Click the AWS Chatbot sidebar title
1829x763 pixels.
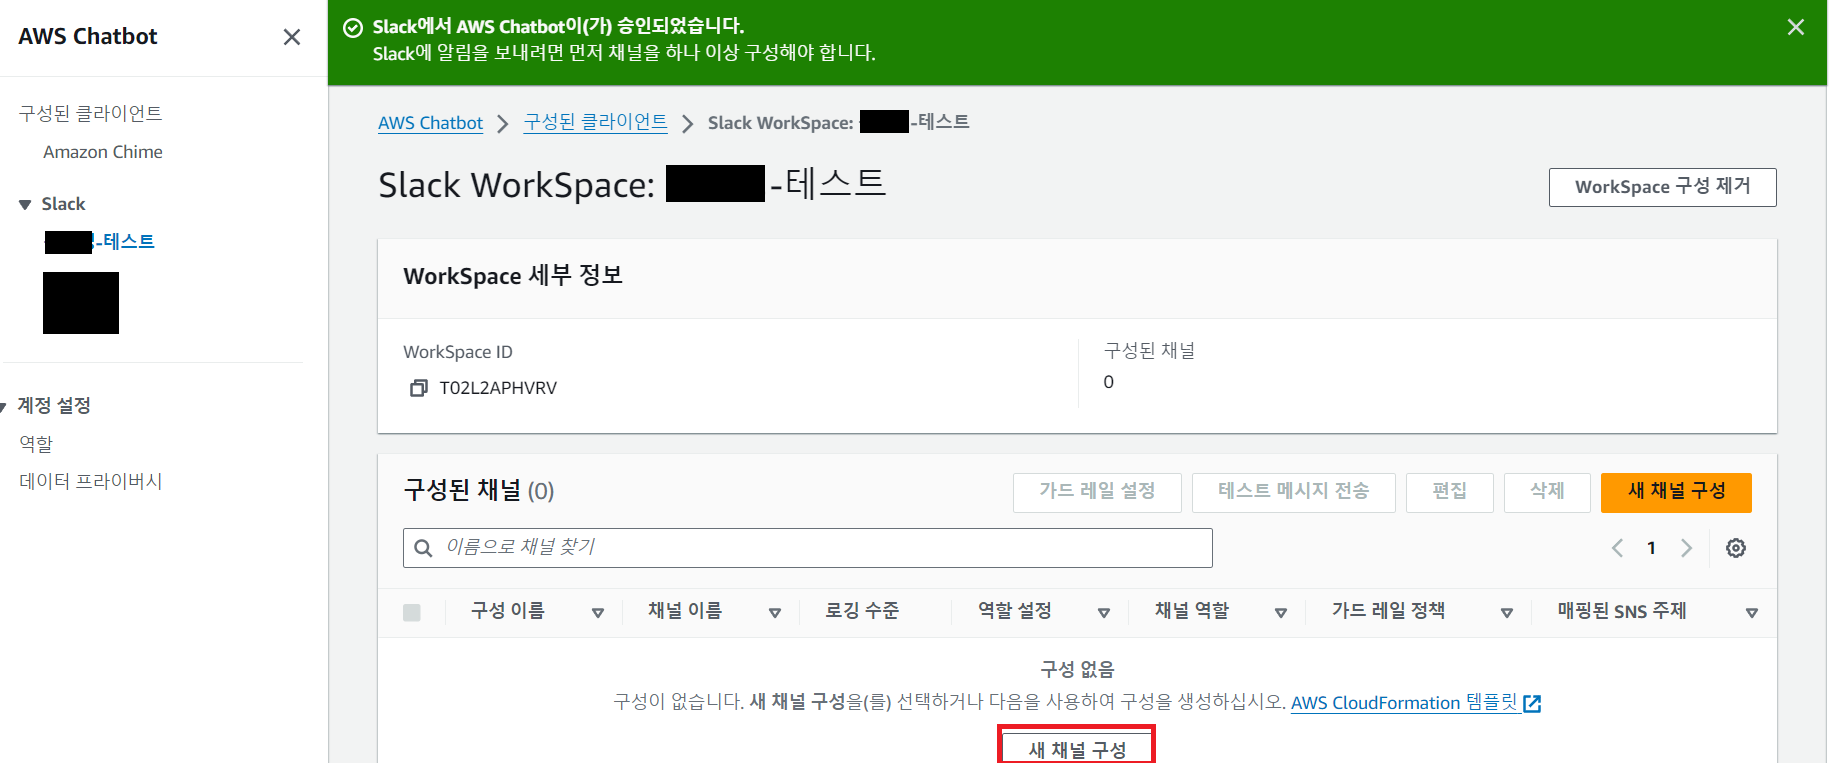pyautogui.click(x=88, y=37)
